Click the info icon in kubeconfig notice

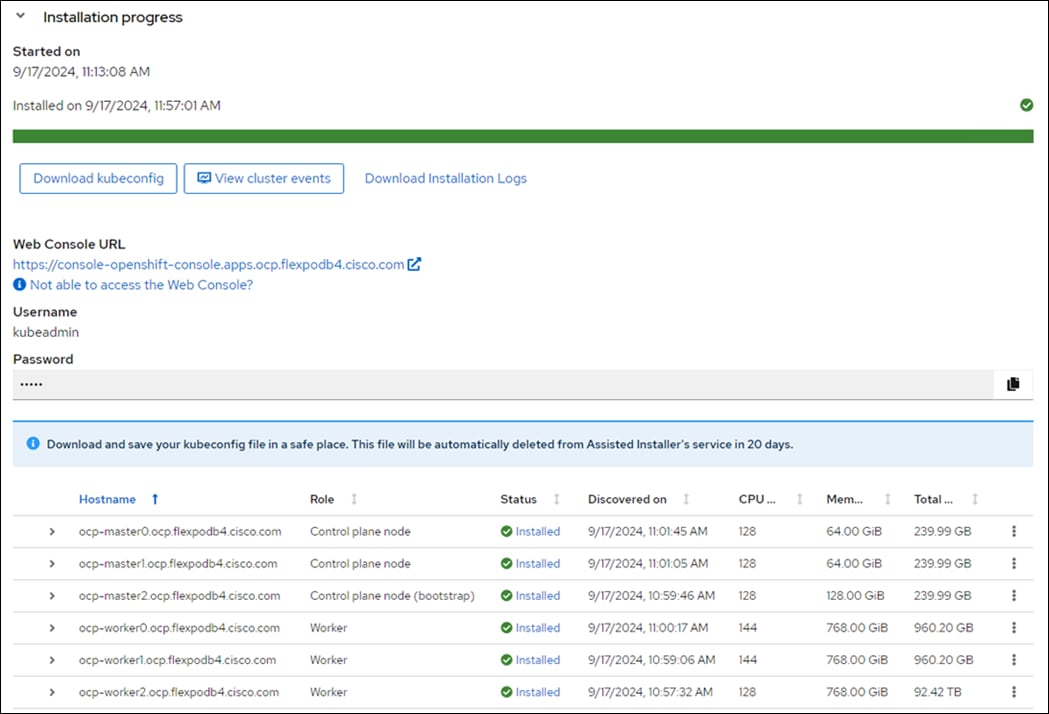(33, 443)
